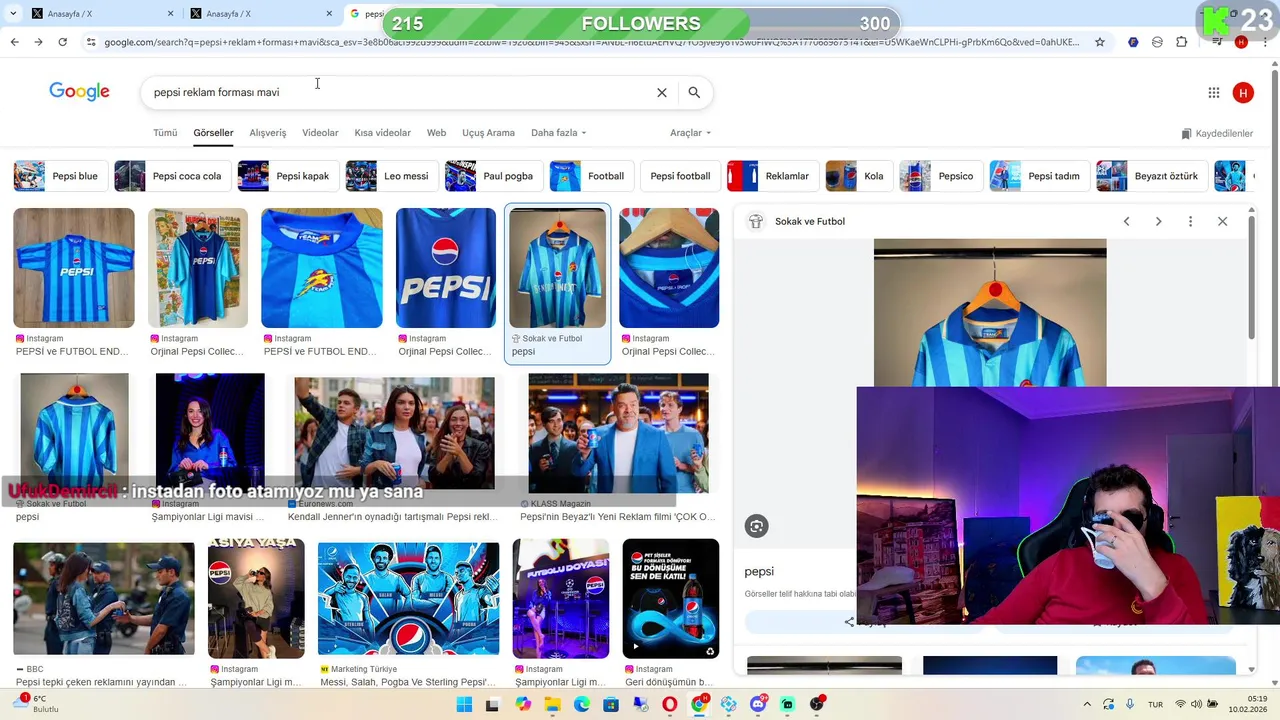Open Microsoft Store from taskbar
The width and height of the screenshot is (1280, 720).
tap(611, 705)
